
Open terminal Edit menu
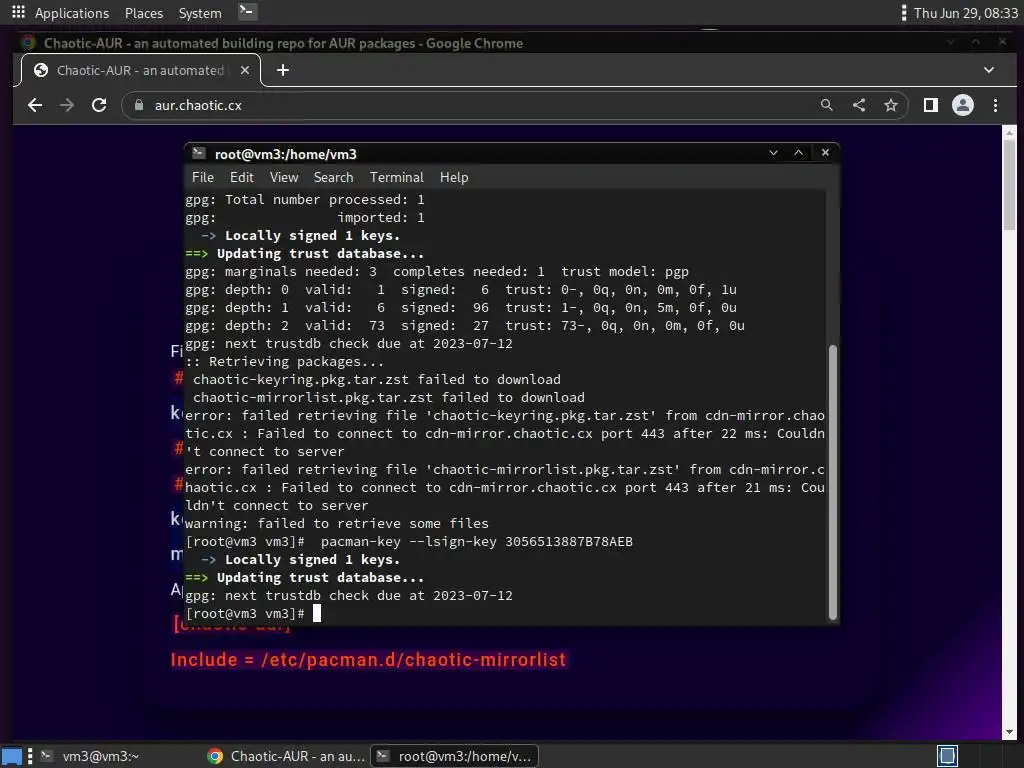tap(241, 178)
